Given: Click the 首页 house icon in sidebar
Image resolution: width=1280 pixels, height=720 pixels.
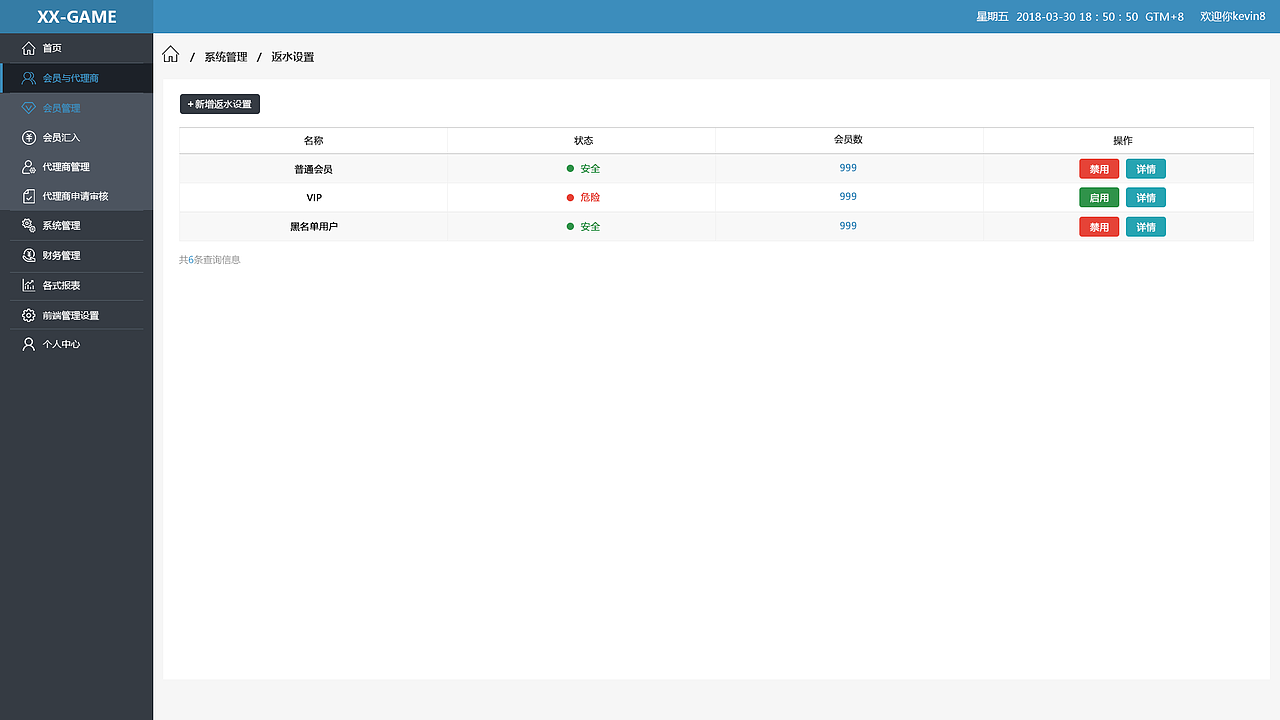Looking at the screenshot, I should click(29, 48).
